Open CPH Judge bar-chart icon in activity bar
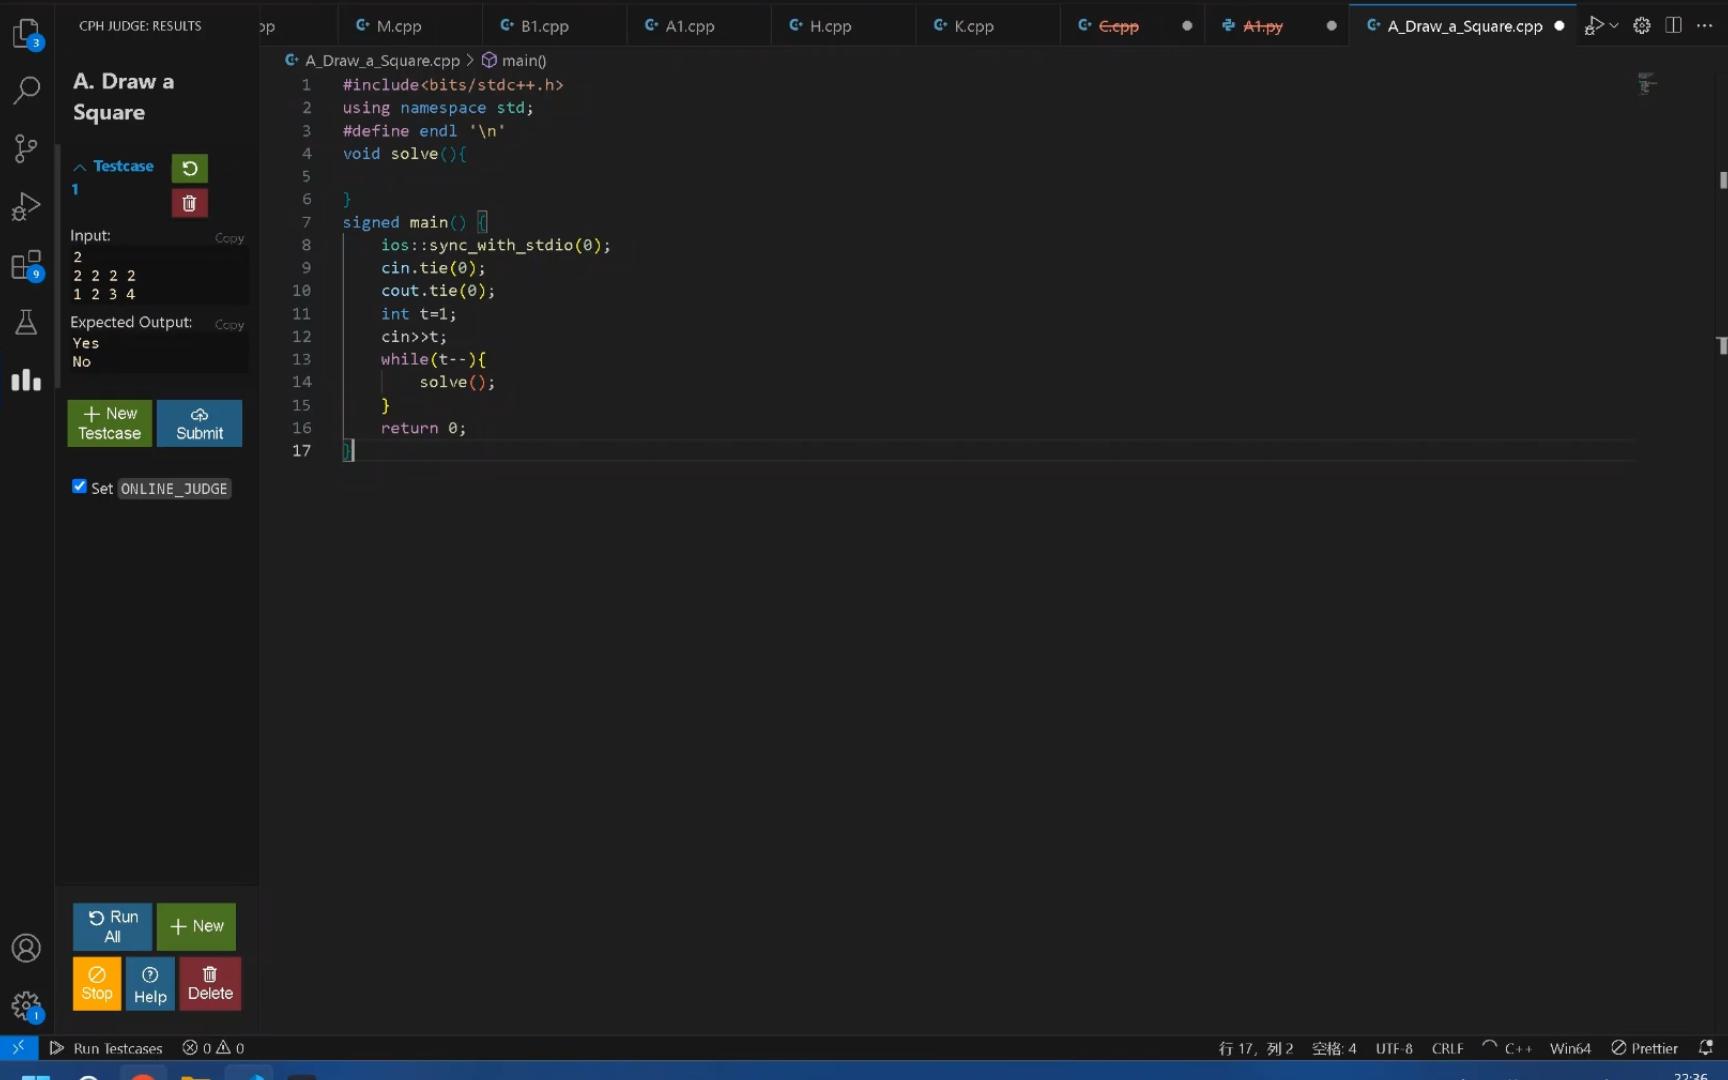Screen dimensions: 1728x1080 pos(27,380)
